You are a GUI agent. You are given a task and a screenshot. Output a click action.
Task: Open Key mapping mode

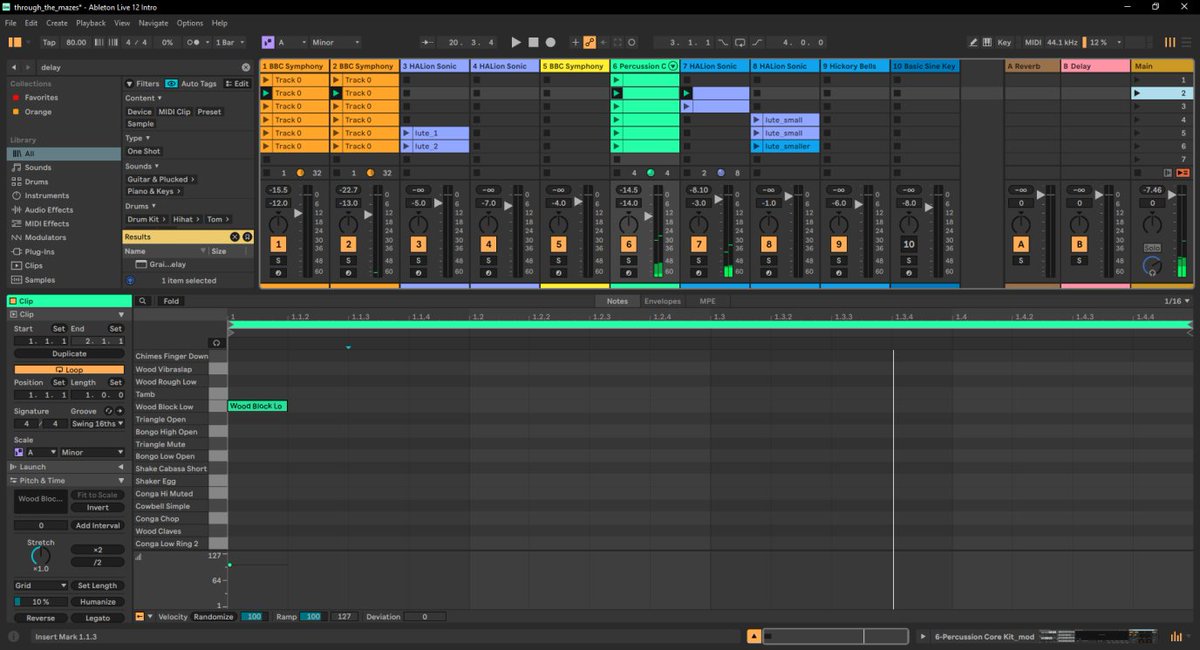pos(1004,42)
